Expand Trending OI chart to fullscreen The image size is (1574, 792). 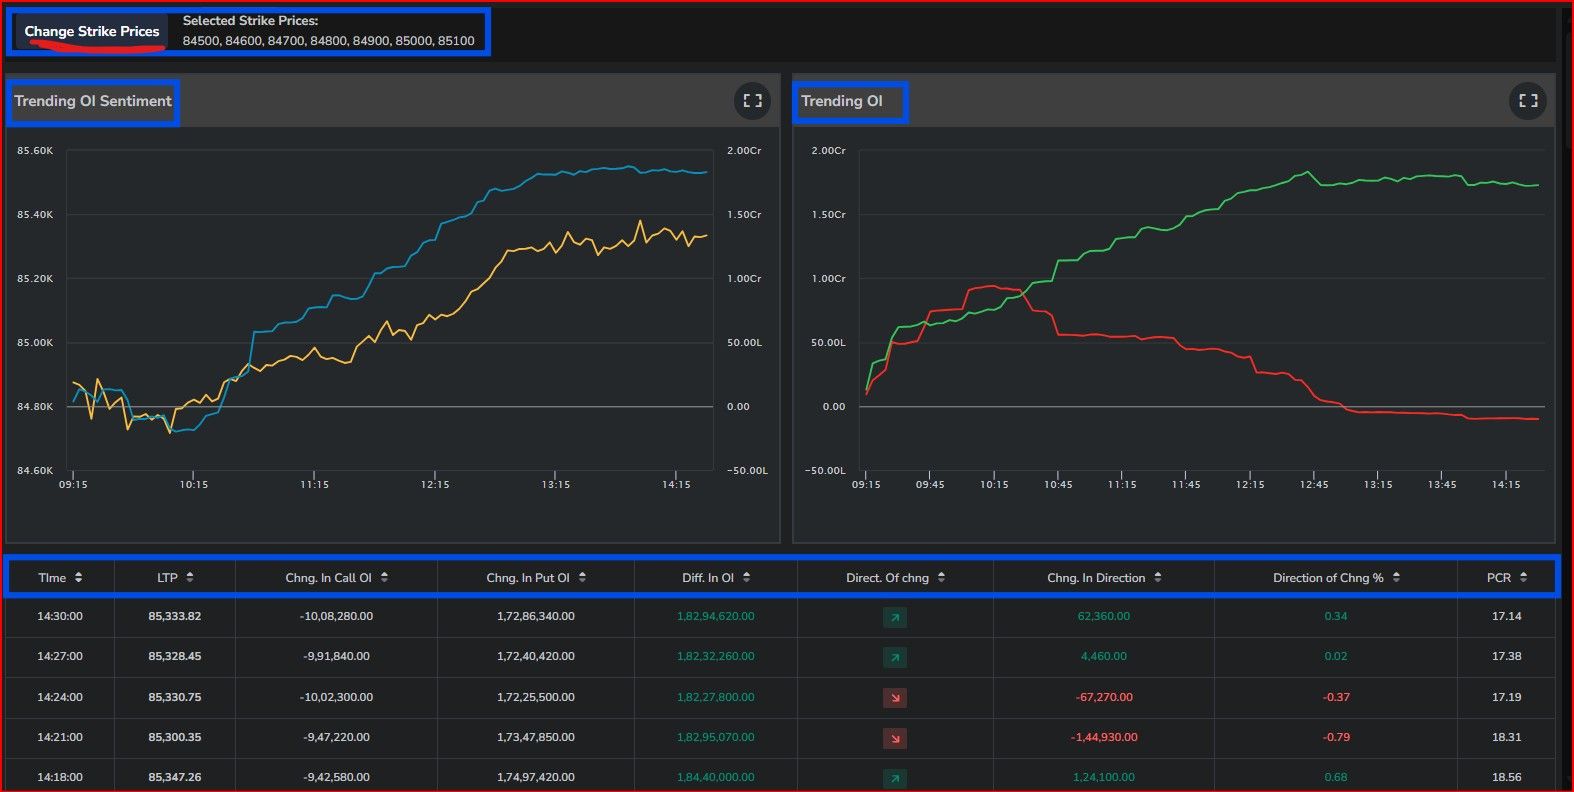point(1528,101)
